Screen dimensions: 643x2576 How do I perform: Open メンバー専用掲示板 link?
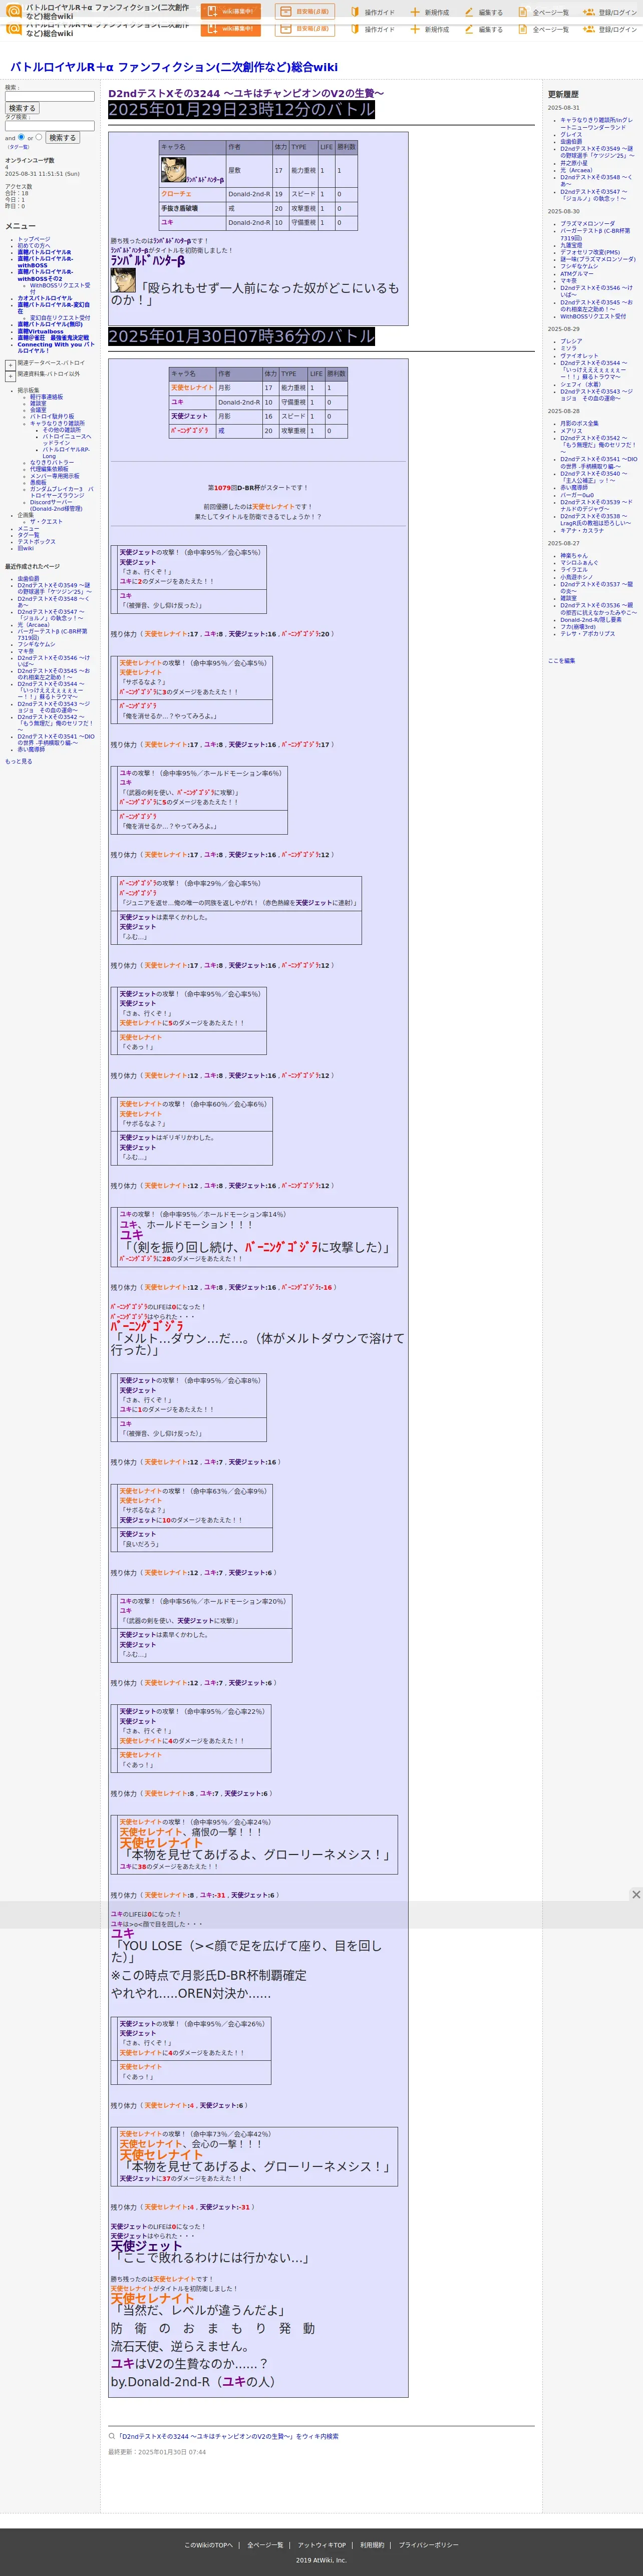(x=54, y=476)
